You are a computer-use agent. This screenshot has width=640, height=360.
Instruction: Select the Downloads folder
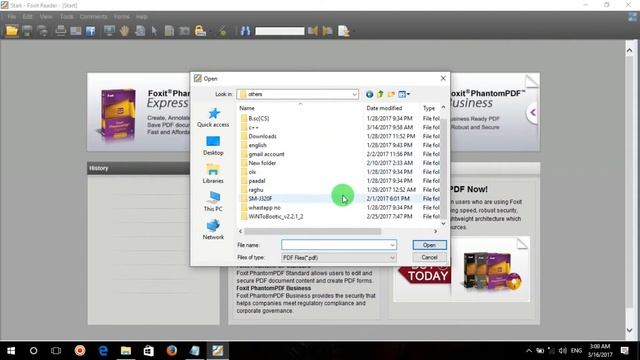coord(262,136)
